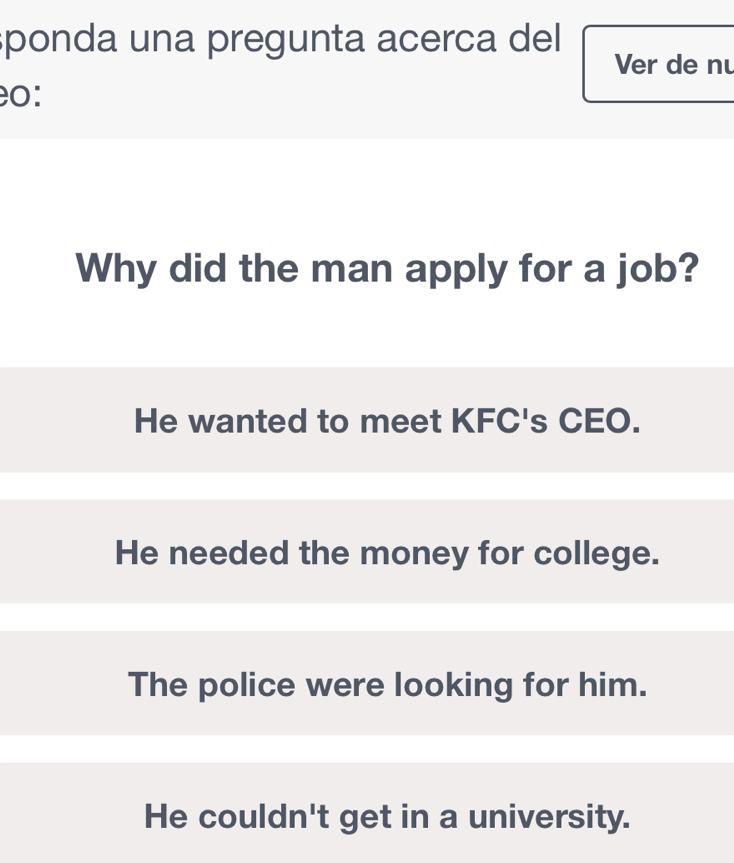Replay the video with "Ver de nuevo"

660,65
